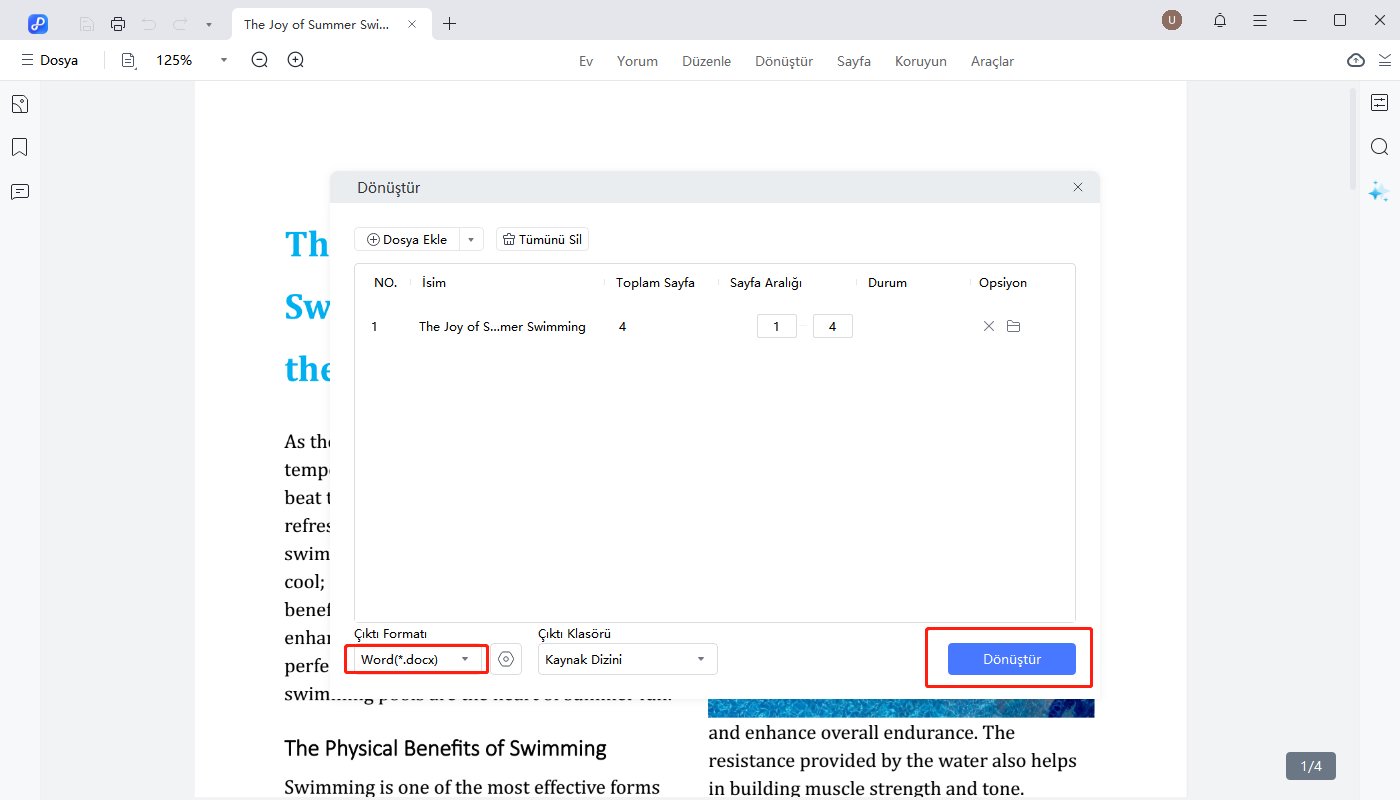
Task: Expand the Dosya Ekle dropdown arrow
Action: [472, 240]
